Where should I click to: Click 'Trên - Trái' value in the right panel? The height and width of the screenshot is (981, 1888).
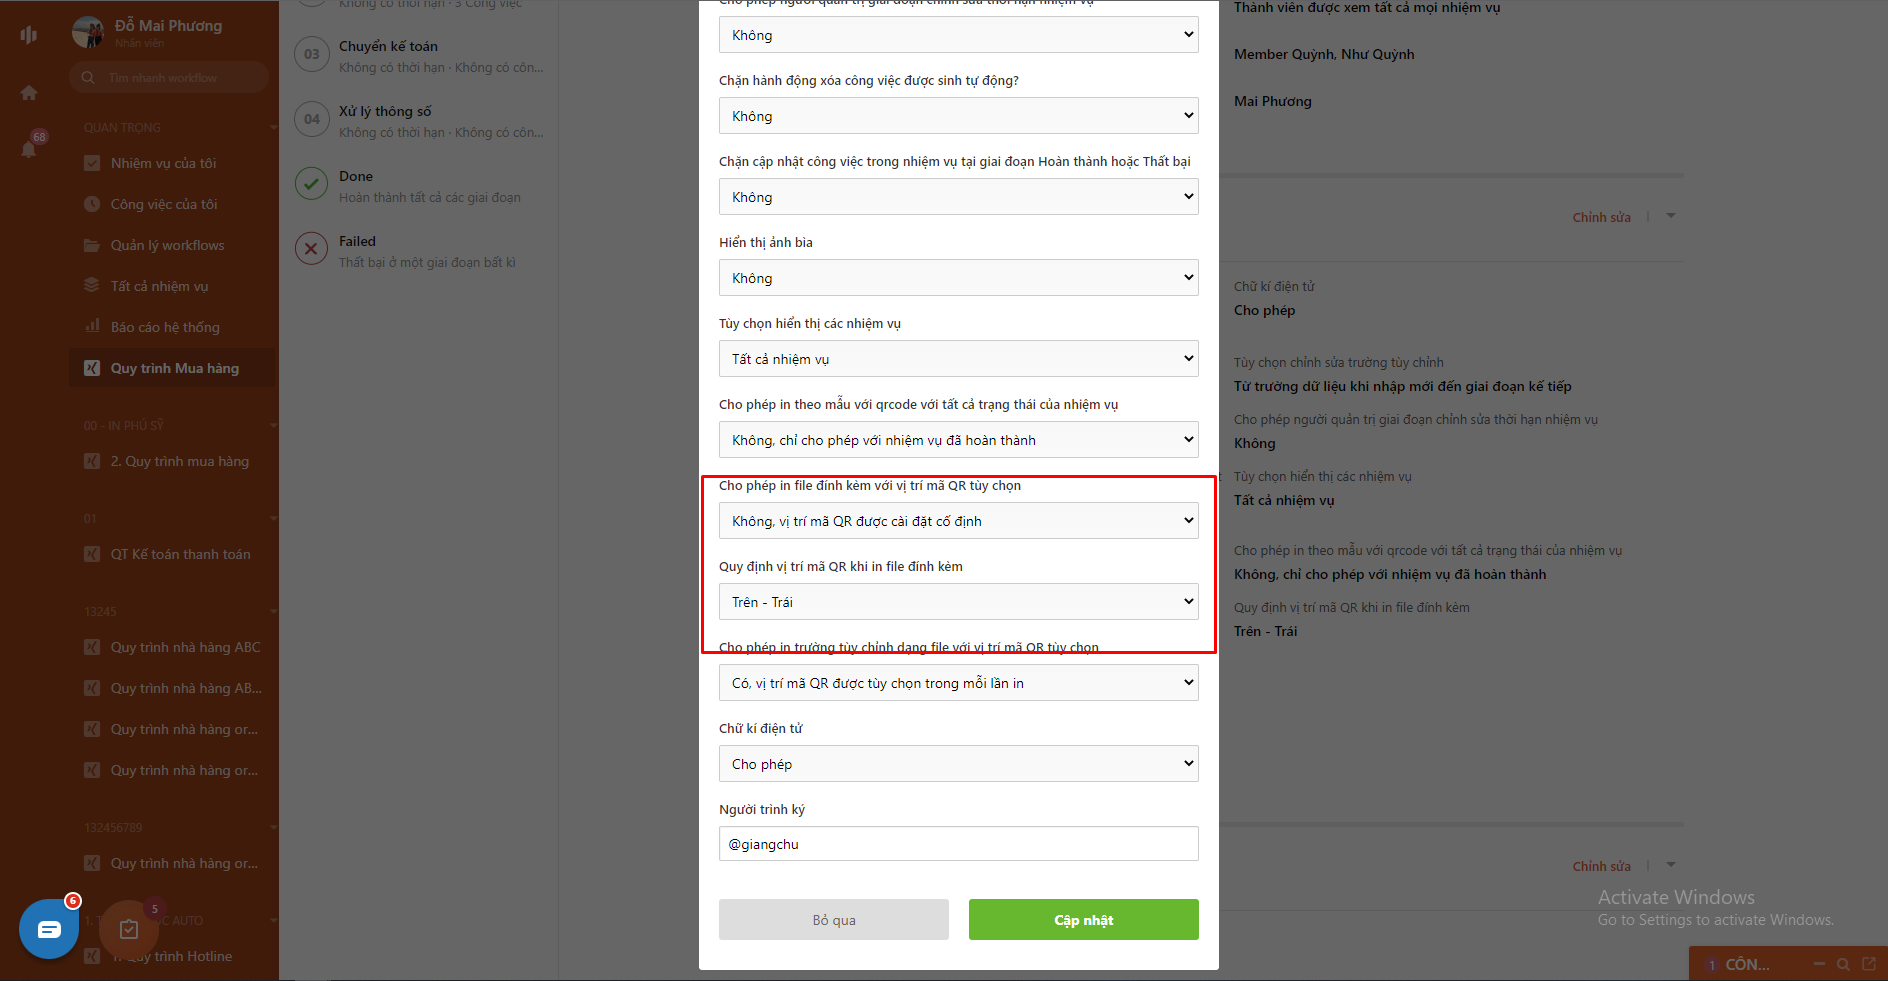click(1265, 631)
